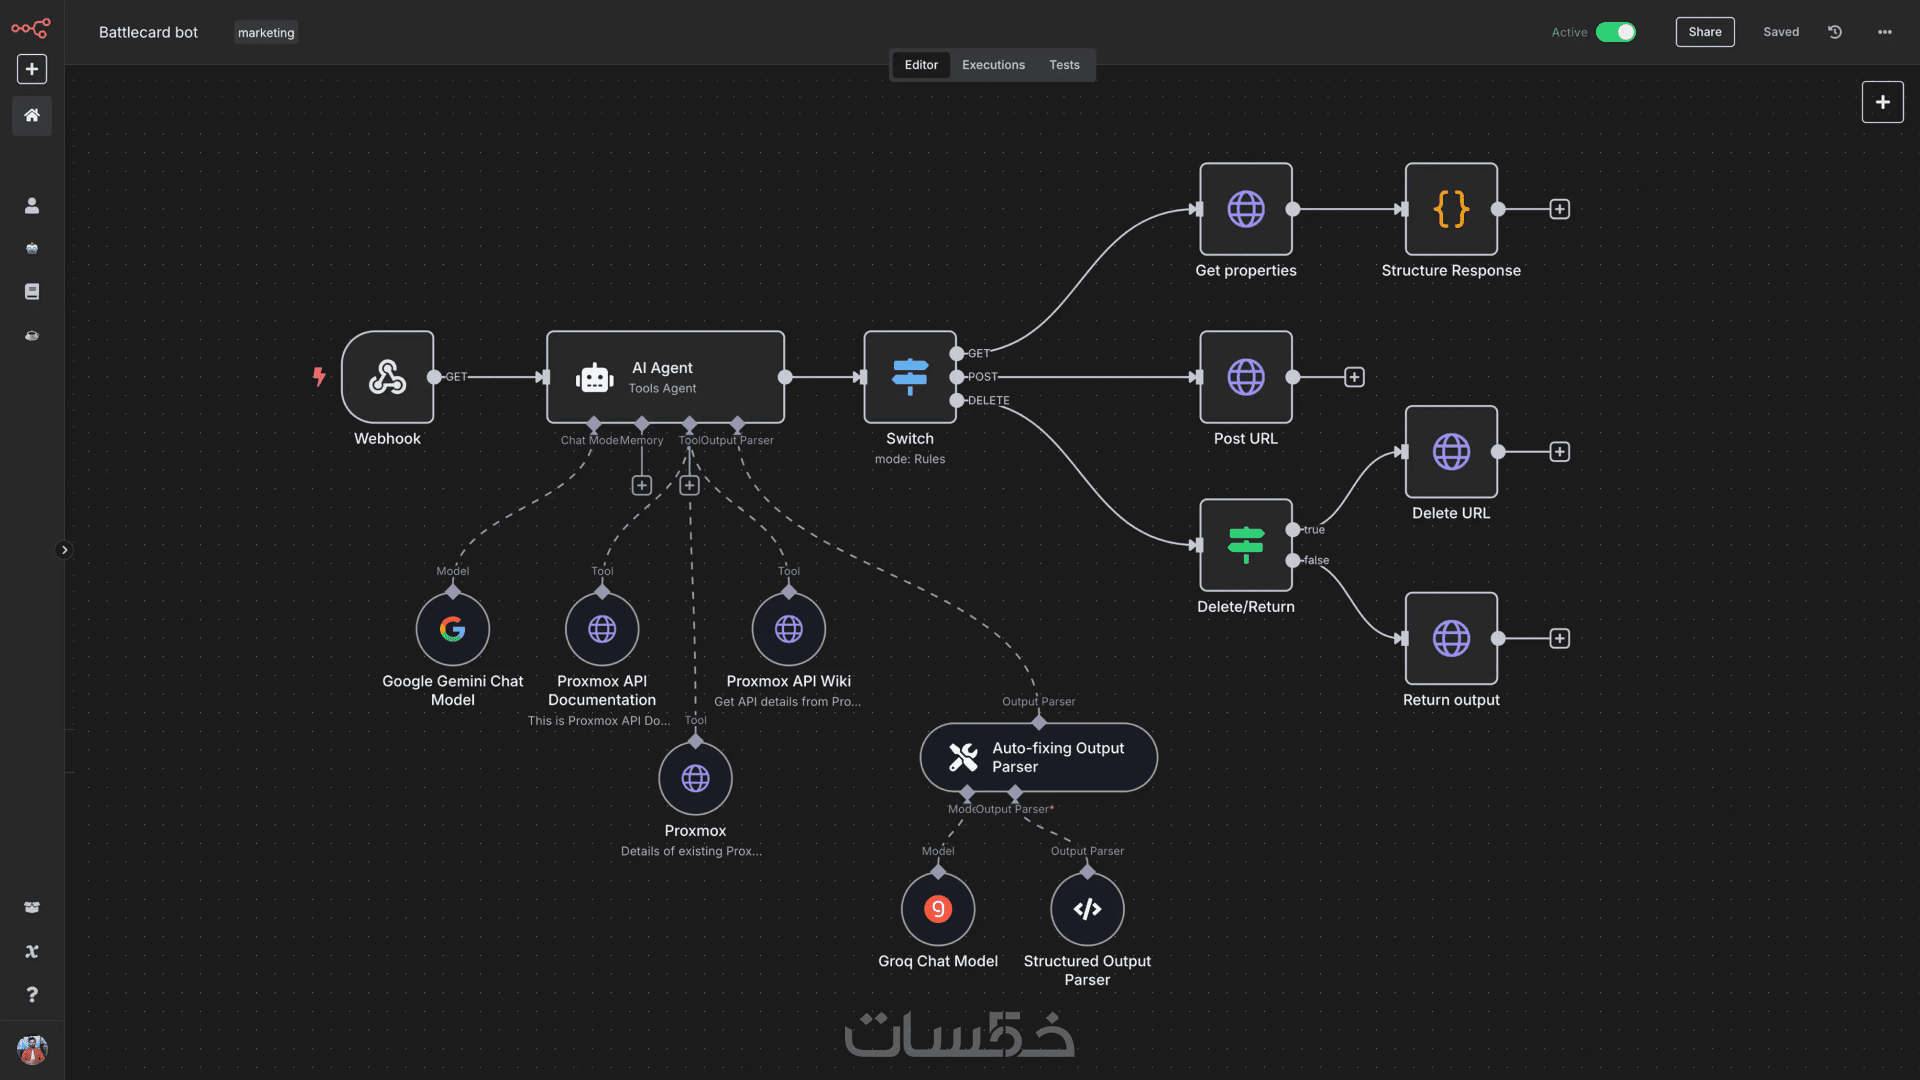
Task: Click the Share button
Action: pyautogui.click(x=1704, y=32)
